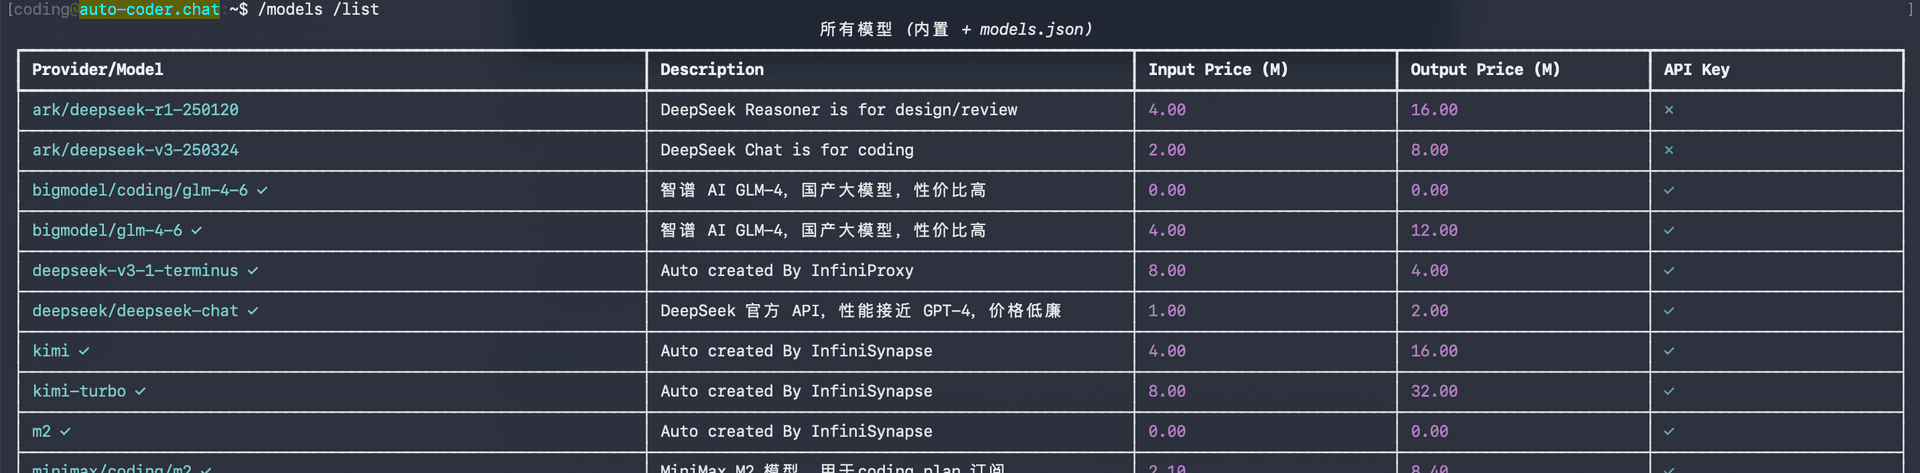Click API Key checkmark in the bigmodel/glm-4-6 row
Viewport: 1920px width, 473px height.
pyautogui.click(x=1668, y=231)
